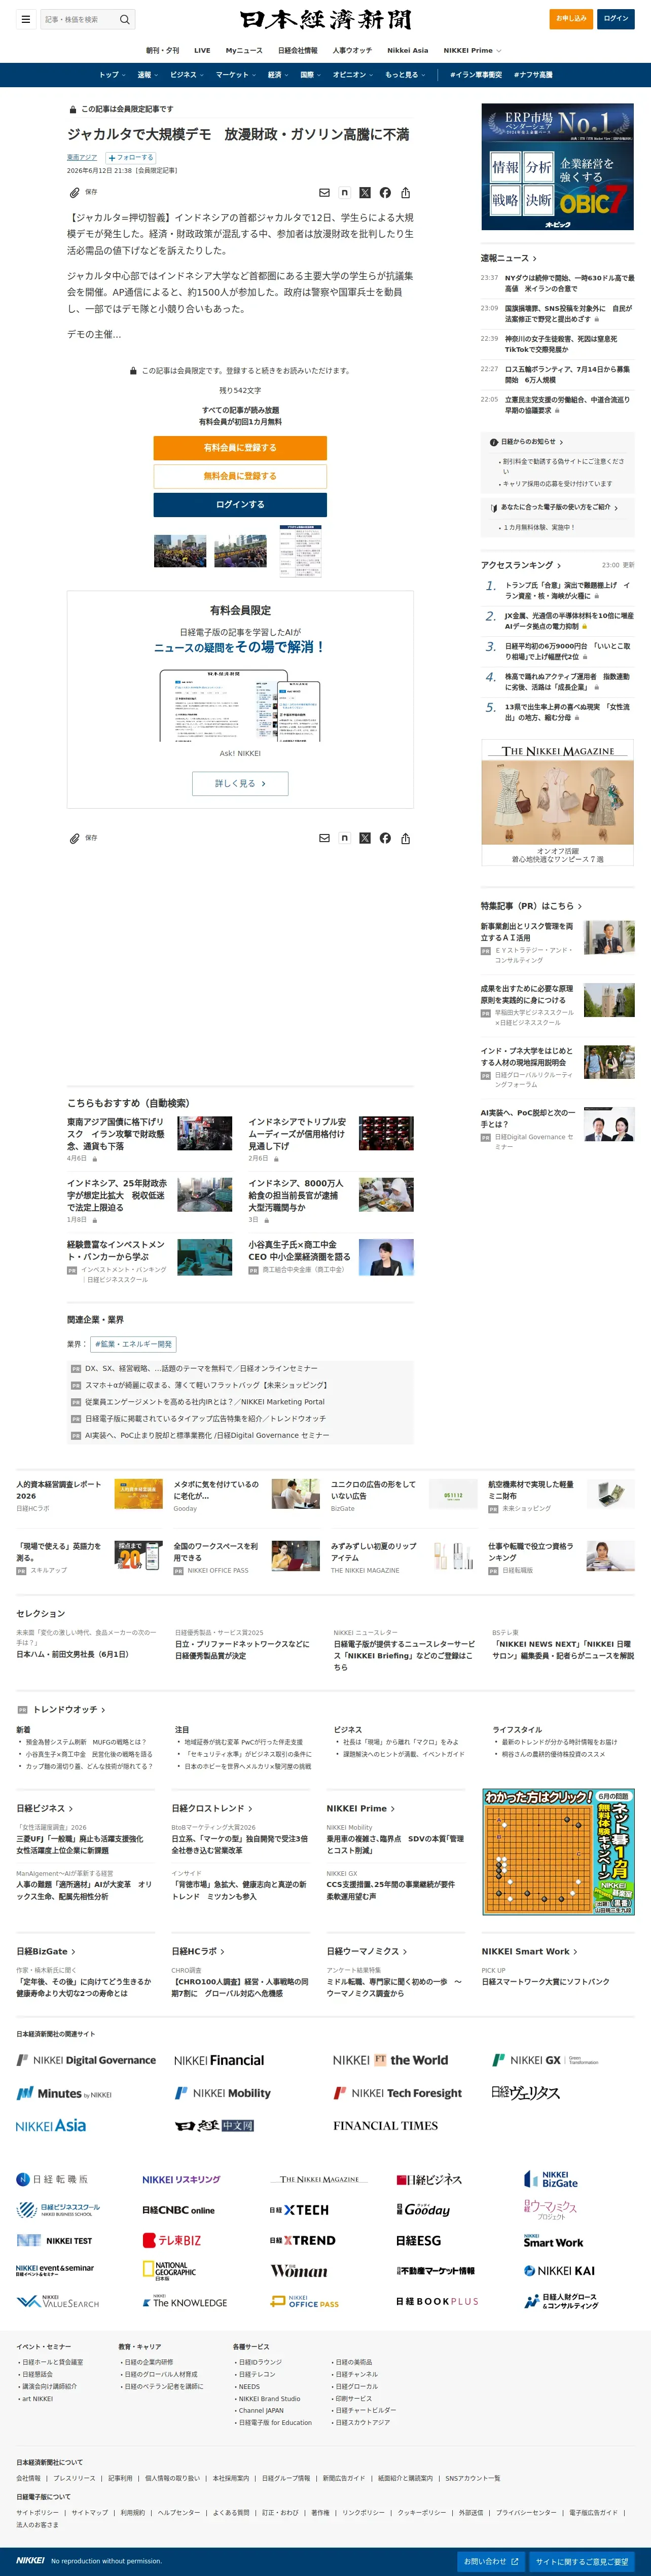Open the NIKKEI KAI logo
Viewport: 651px width, 2576px height.
(x=559, y=2271)
